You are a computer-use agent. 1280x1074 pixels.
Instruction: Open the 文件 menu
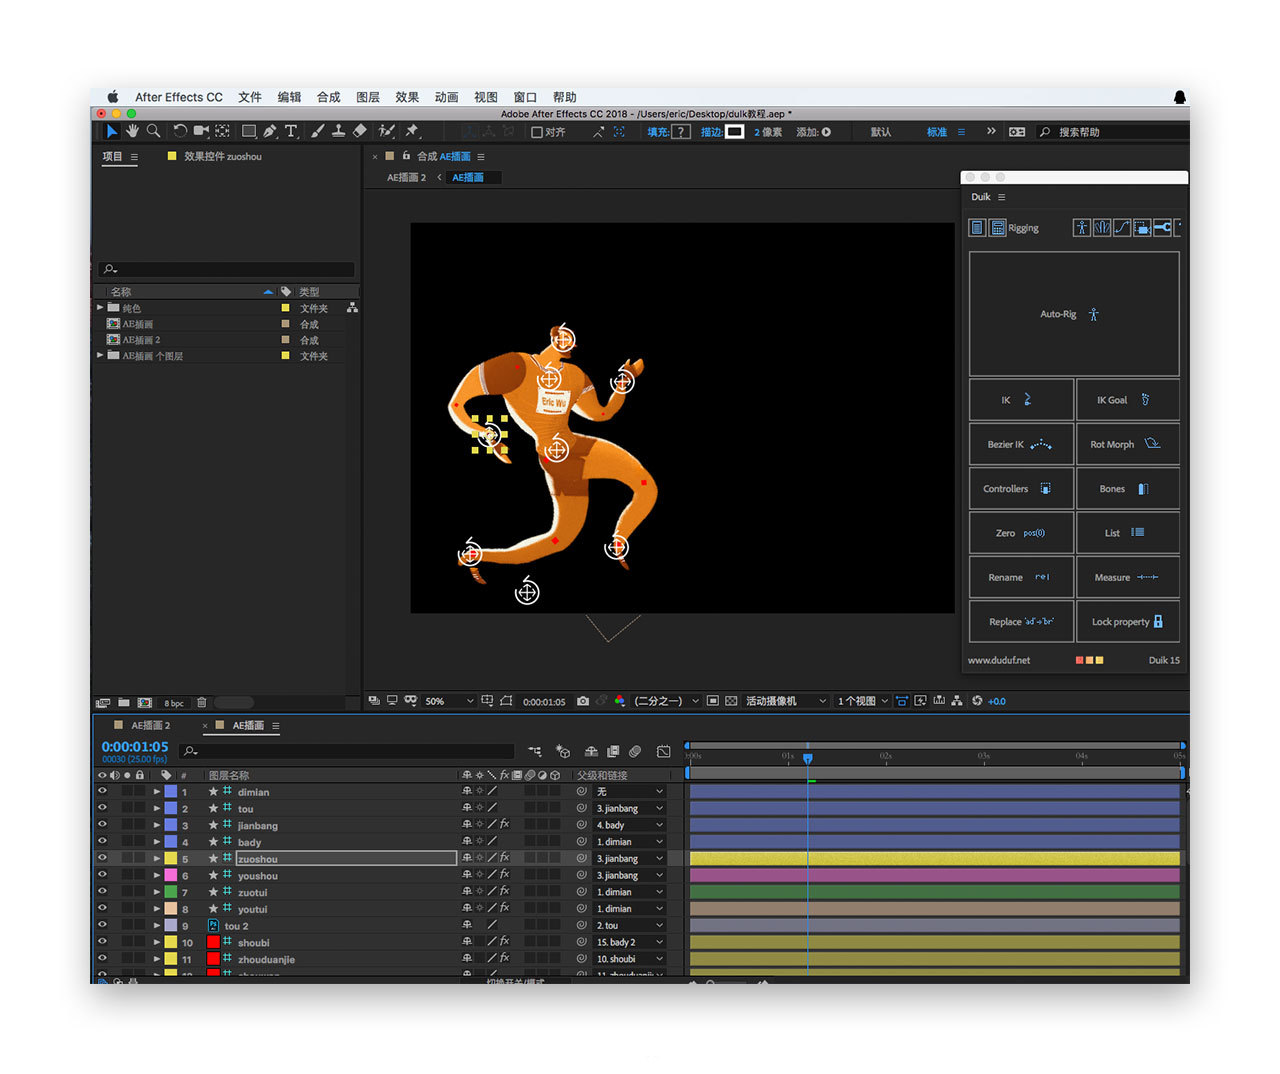(250, 97)
